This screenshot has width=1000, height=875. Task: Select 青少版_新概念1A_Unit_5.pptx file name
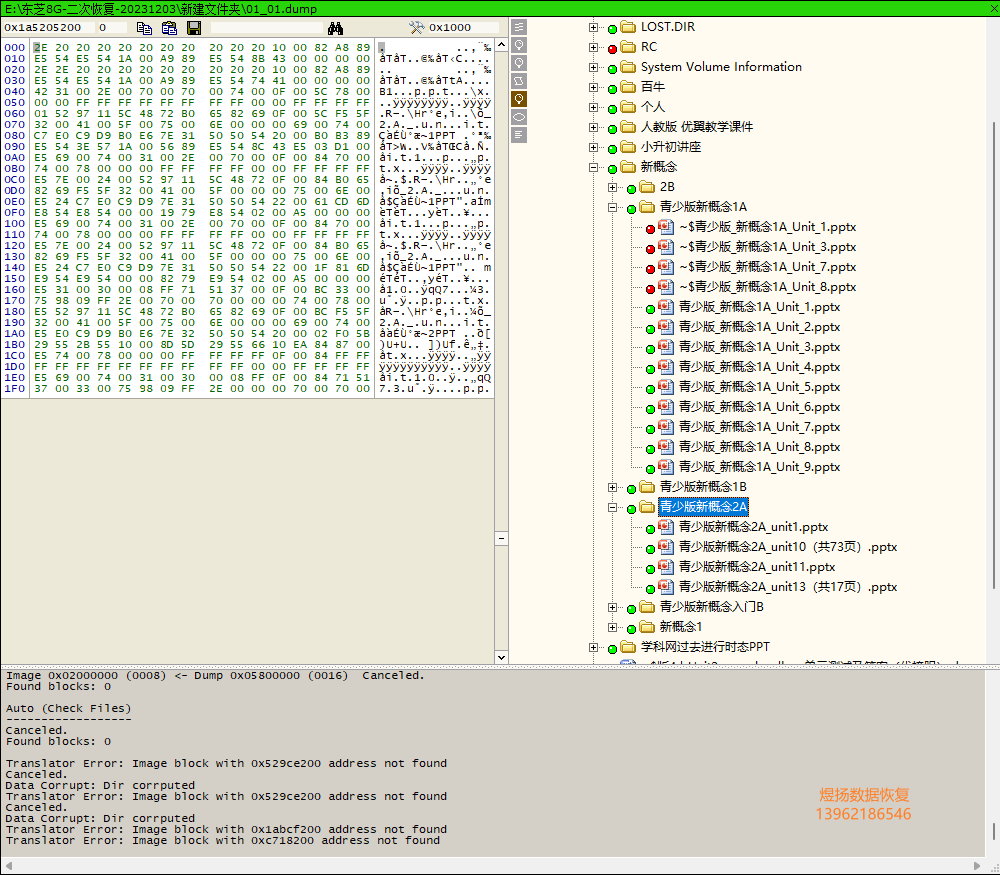[760, 387]
